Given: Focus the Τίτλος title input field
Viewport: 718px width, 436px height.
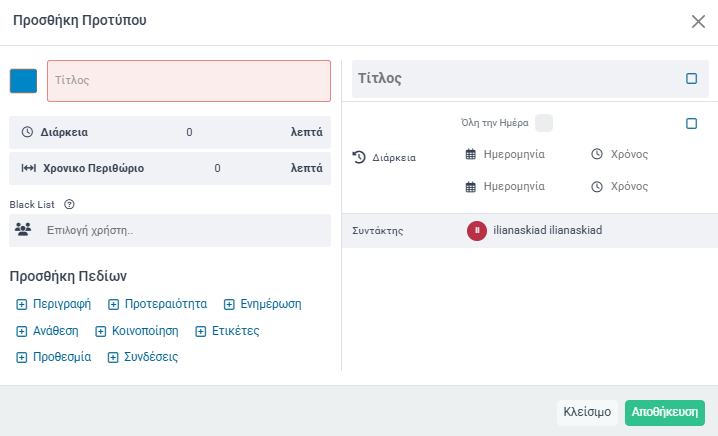Looking at the screenshot, I should click(x=188, y=81).
